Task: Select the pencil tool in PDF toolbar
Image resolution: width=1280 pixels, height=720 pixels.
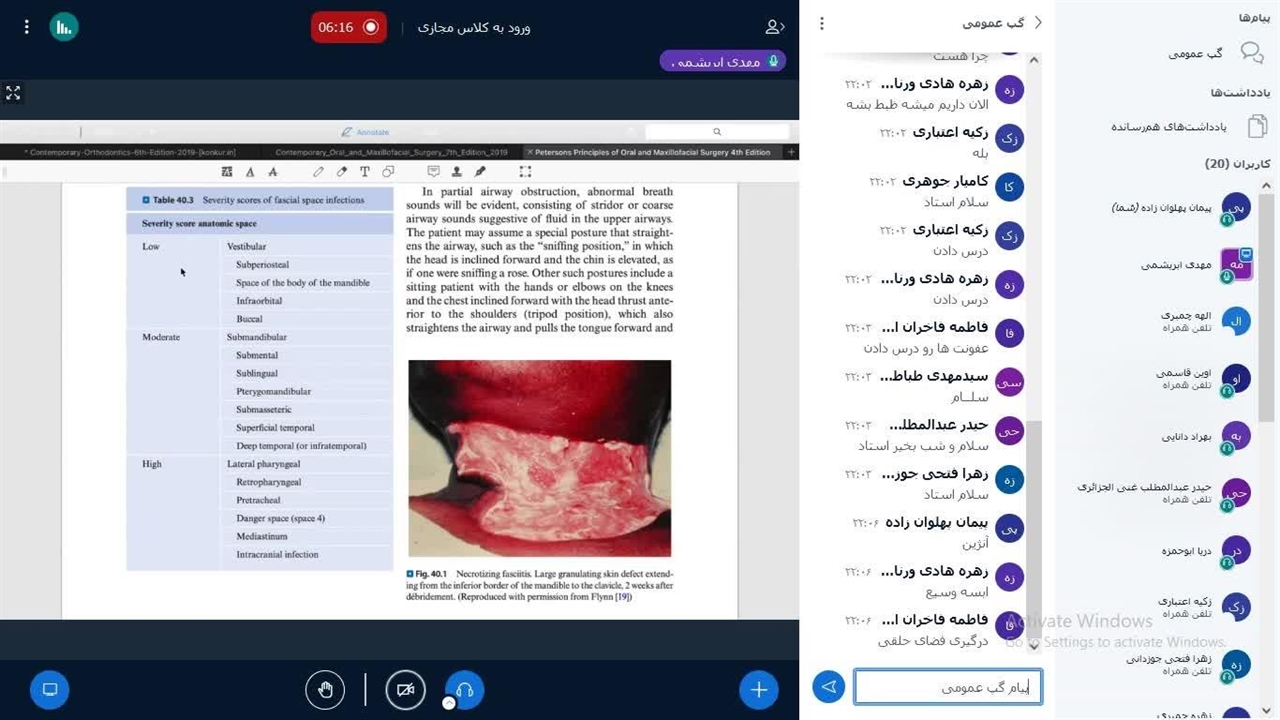Action: coord(318,172)
